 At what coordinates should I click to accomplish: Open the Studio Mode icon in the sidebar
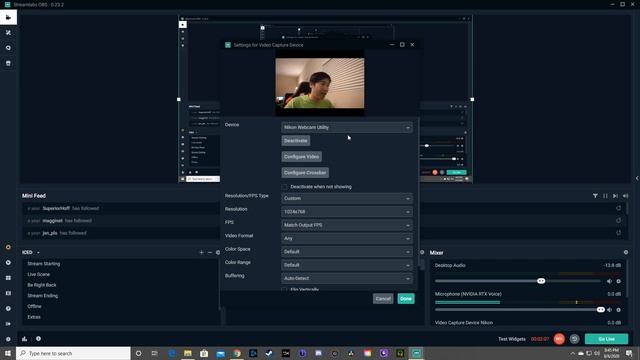coord(8,293)
